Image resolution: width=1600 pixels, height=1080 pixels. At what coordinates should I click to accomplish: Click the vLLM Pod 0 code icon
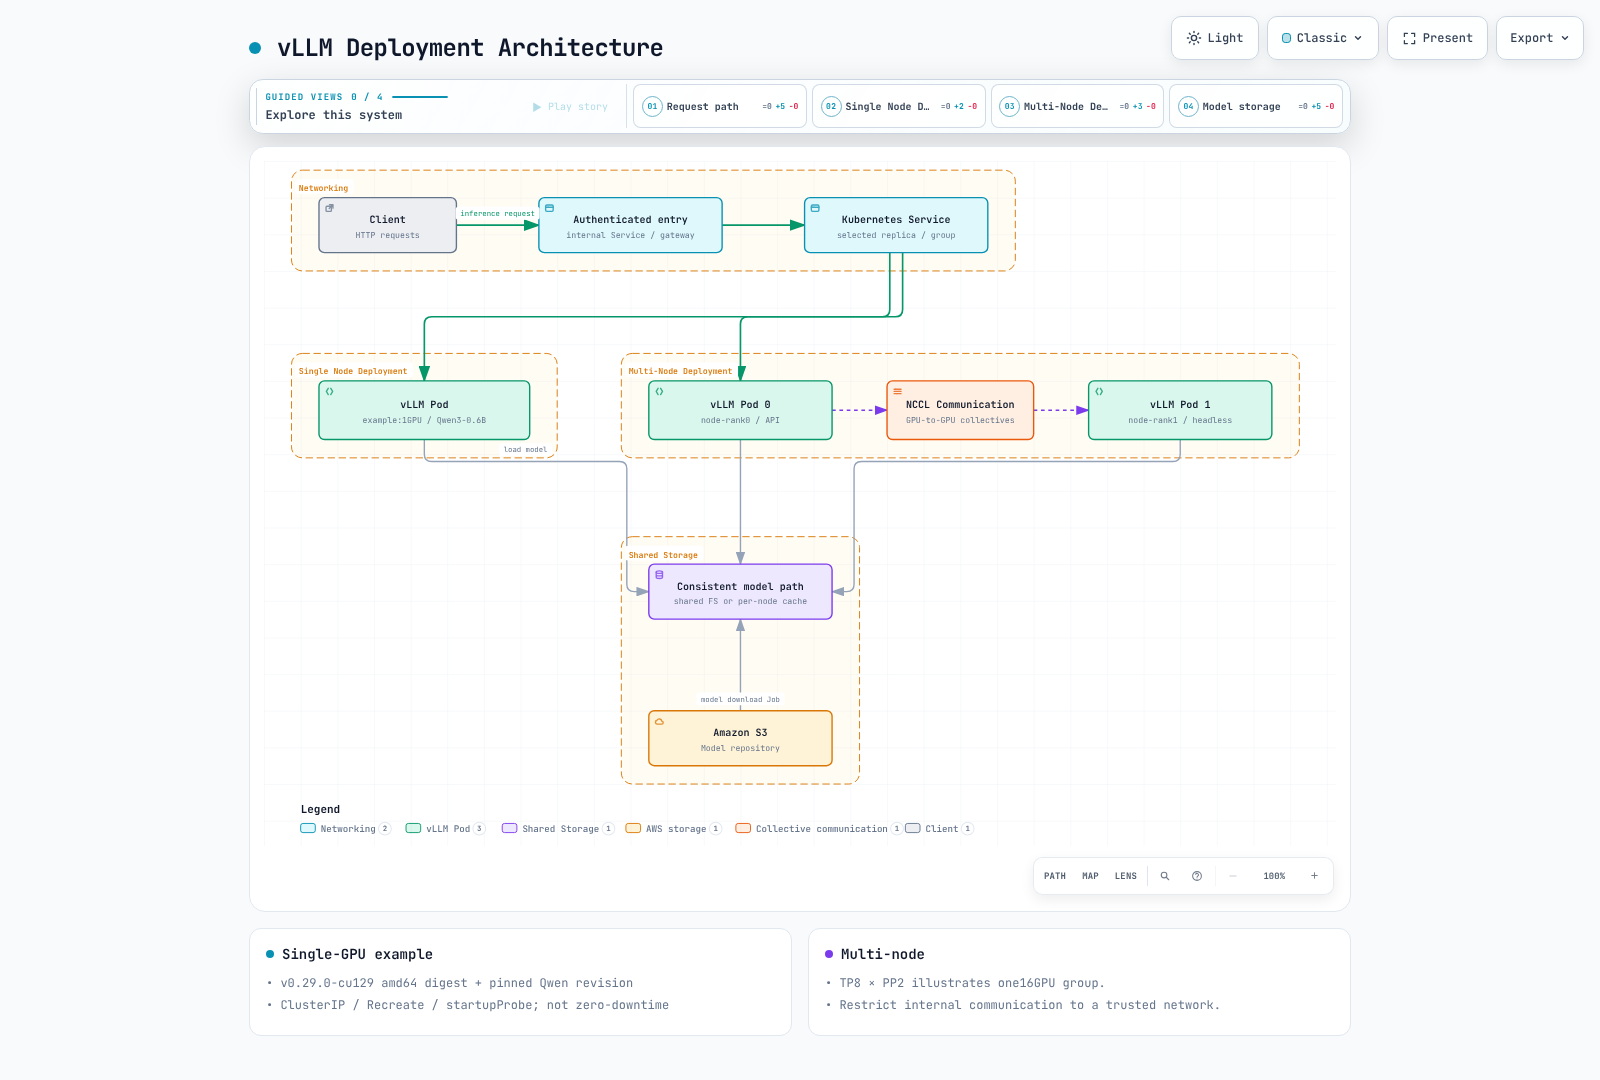(659, 391)
